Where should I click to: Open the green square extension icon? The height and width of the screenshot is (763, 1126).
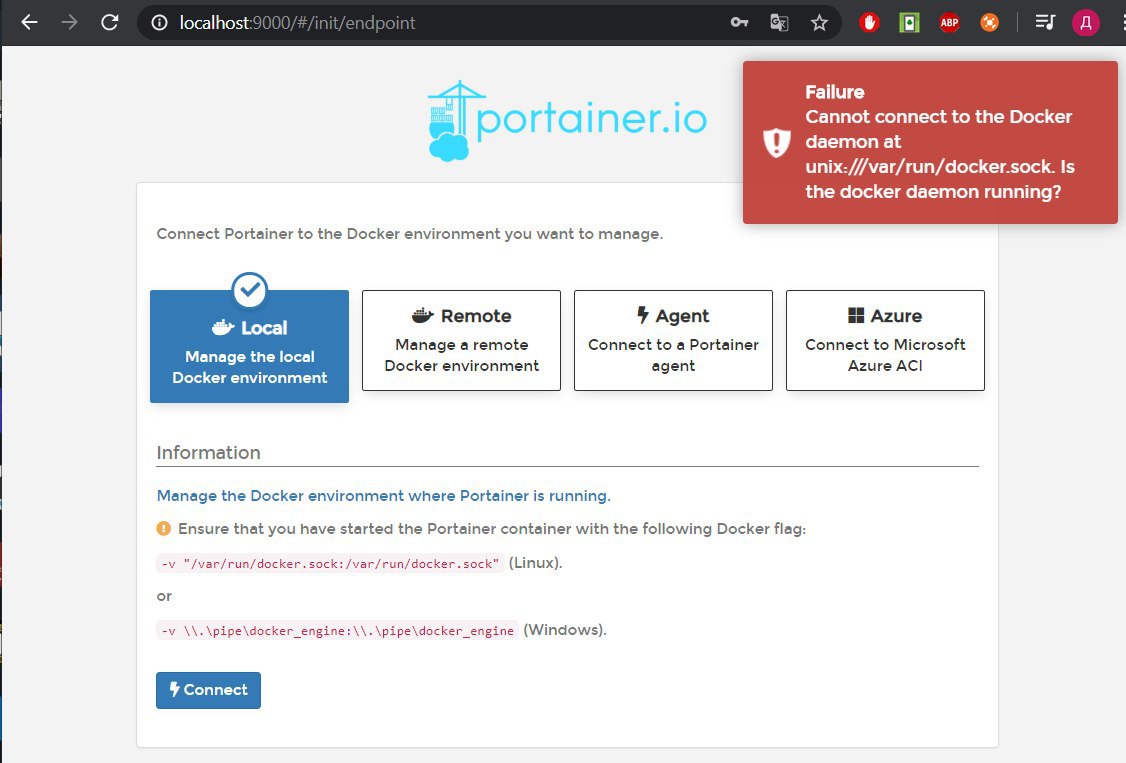[x=910, y=23]
